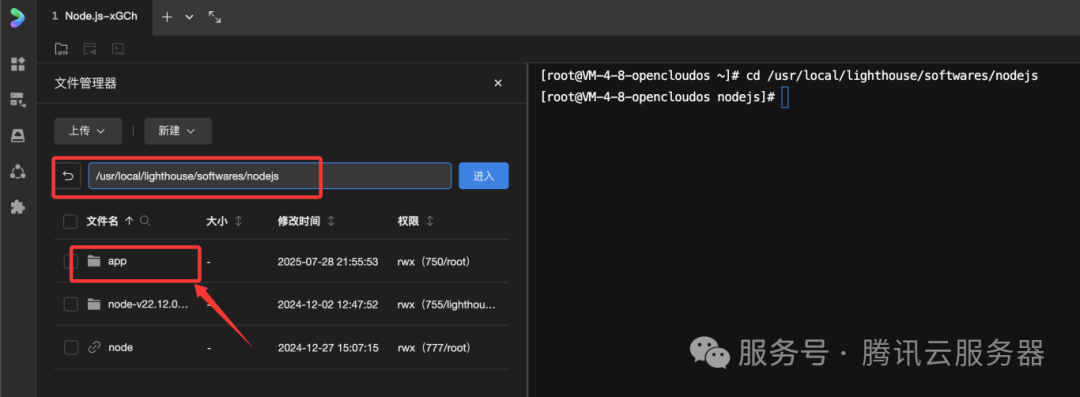
Task: Open the 新建 dropdown
Action: (178, 131)
